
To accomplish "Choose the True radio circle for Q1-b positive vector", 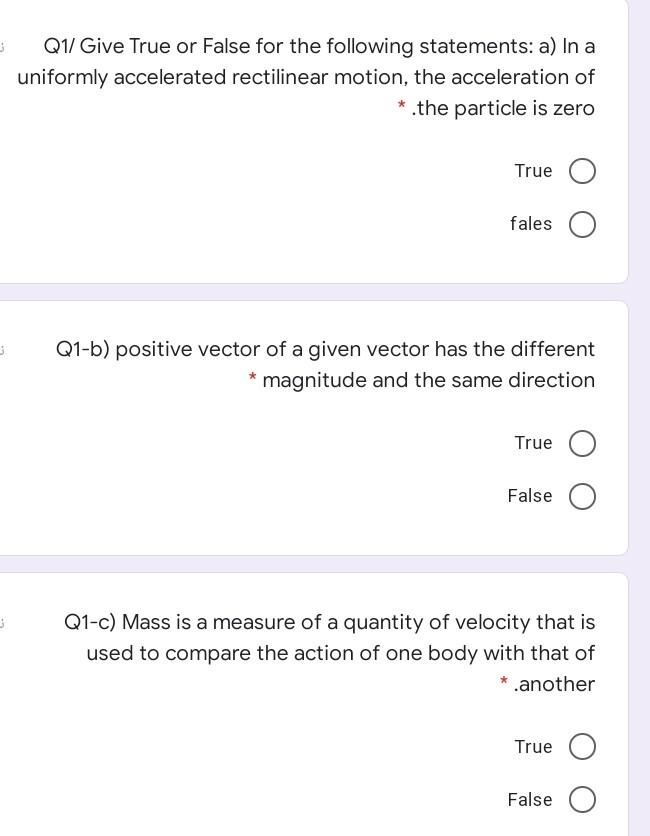I will [582, 443].
